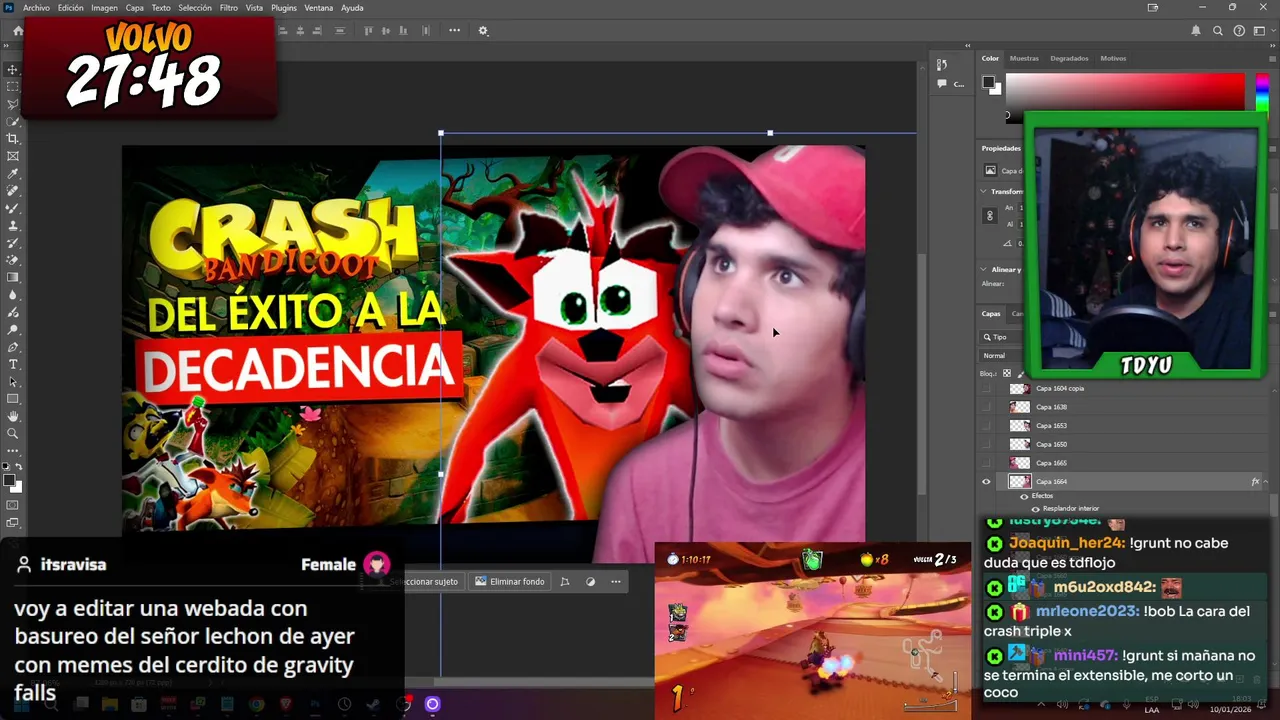The width and height of the screenshot is (1280, 720).
Task: Open the Tipo layer filter dropdown
Action: 1003,337
